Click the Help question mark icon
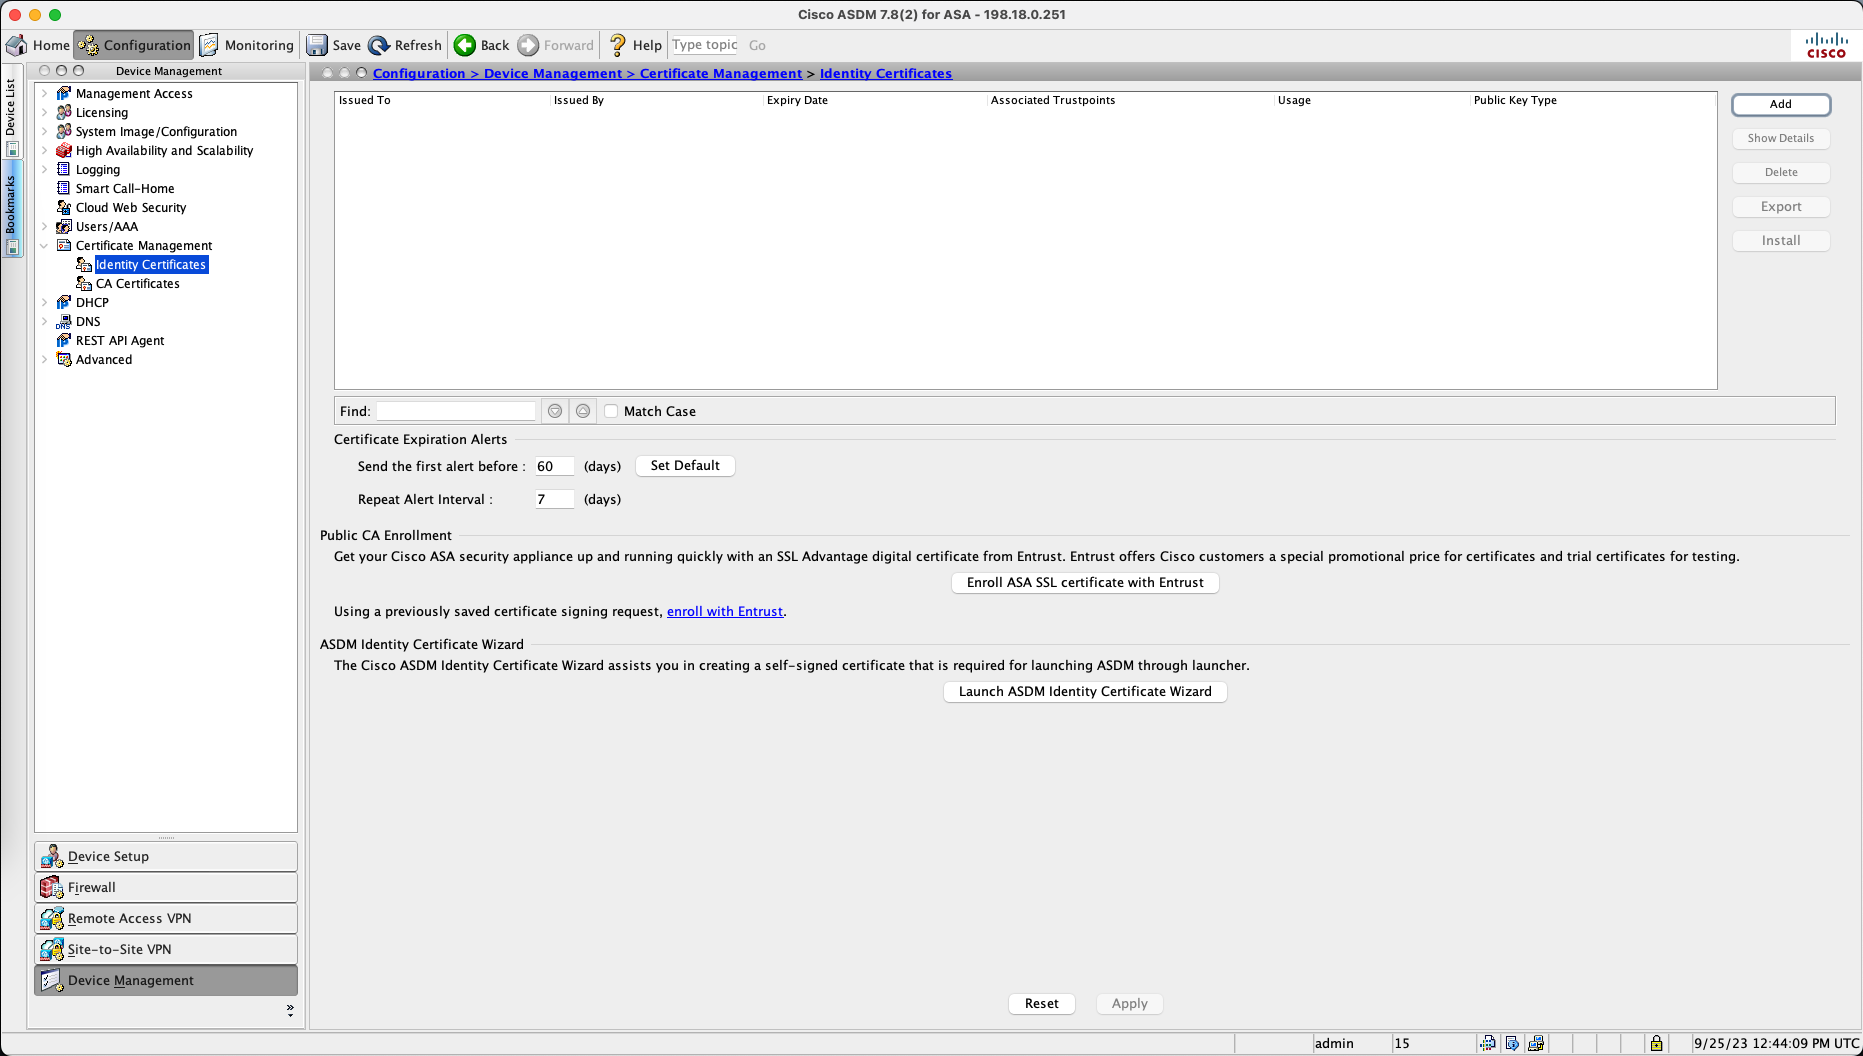Viewport: 1863px width, 1056px height. coord(617,45)
